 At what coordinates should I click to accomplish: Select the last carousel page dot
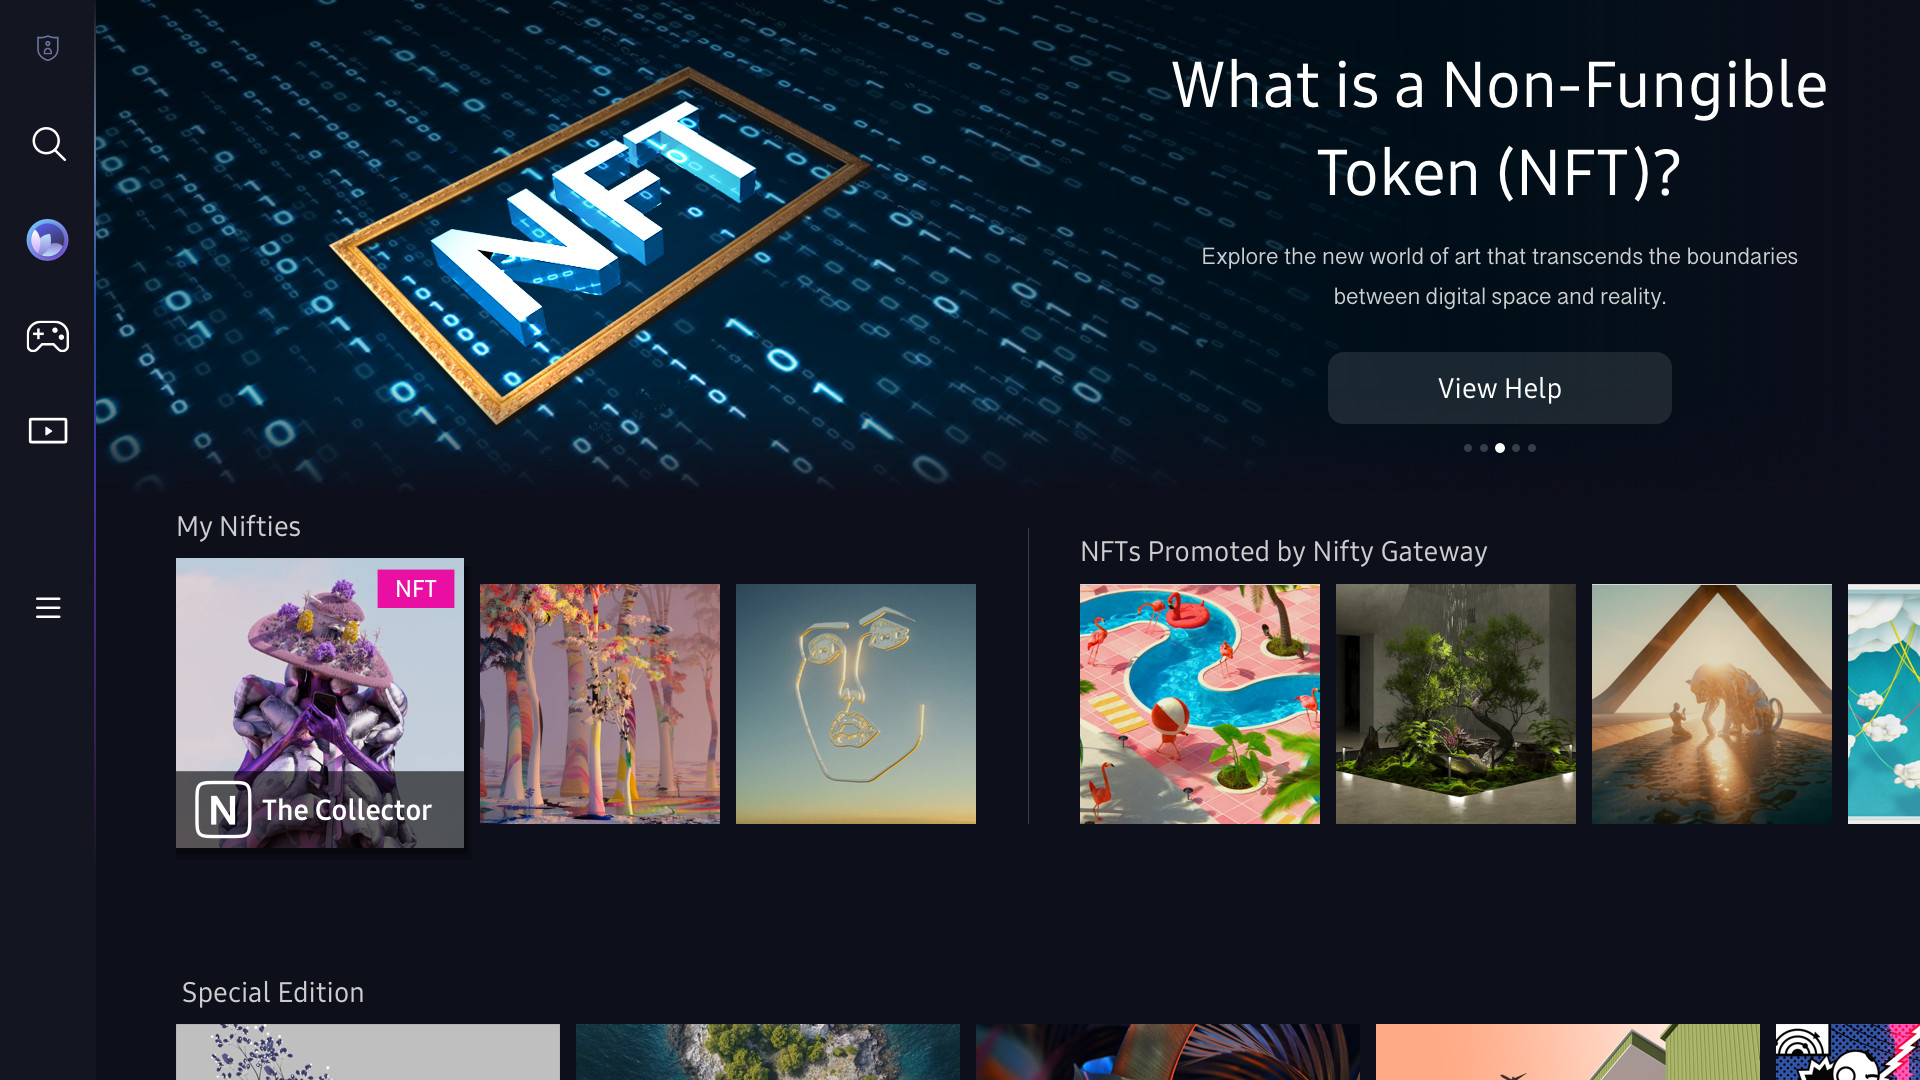[1532, 448]
